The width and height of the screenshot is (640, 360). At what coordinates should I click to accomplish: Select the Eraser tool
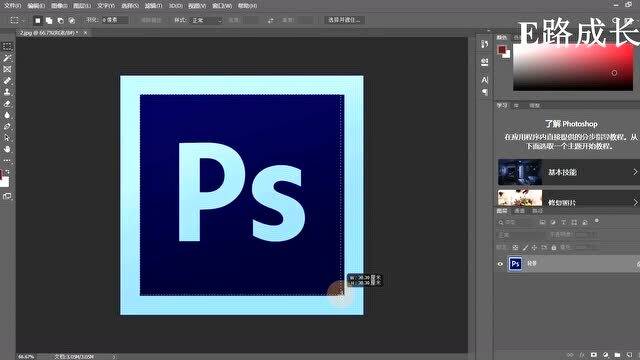point(7,104)
